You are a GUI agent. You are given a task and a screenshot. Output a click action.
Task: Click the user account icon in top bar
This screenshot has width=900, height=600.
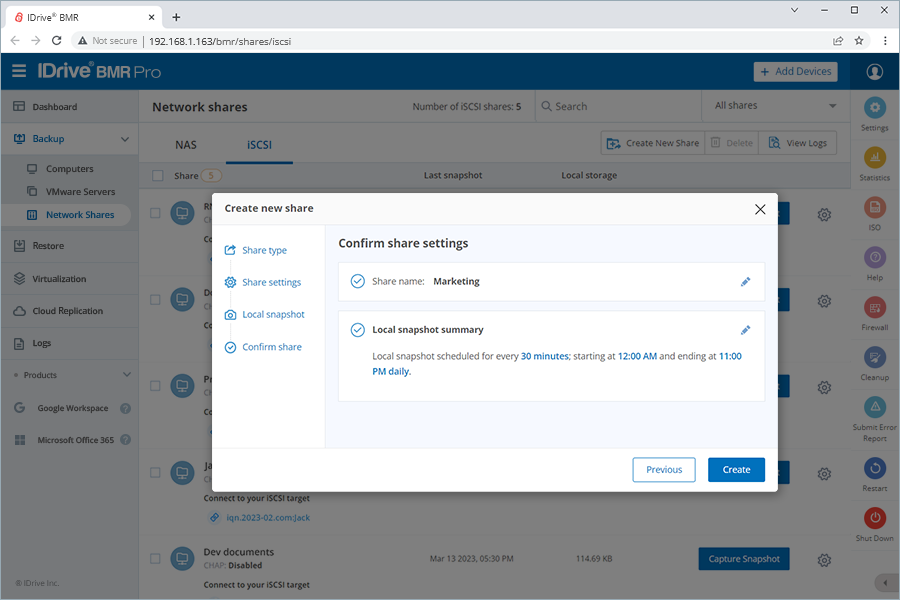[874, 71]
